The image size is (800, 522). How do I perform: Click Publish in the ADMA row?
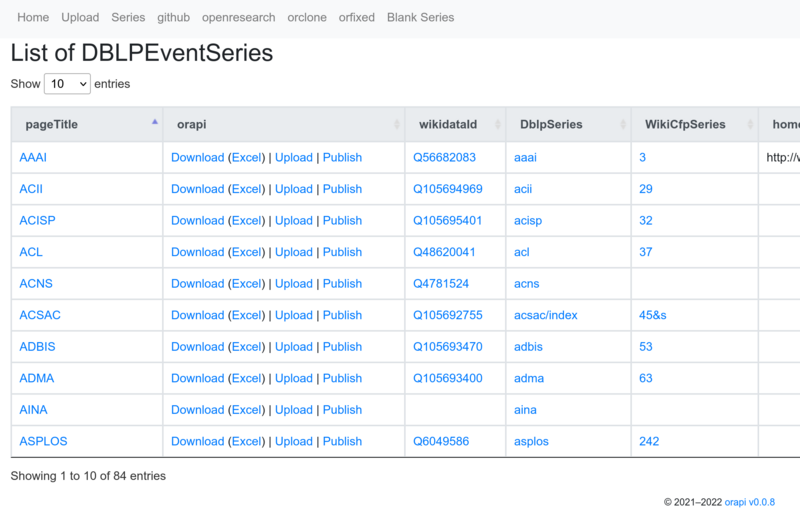click(x=342, y=379)
